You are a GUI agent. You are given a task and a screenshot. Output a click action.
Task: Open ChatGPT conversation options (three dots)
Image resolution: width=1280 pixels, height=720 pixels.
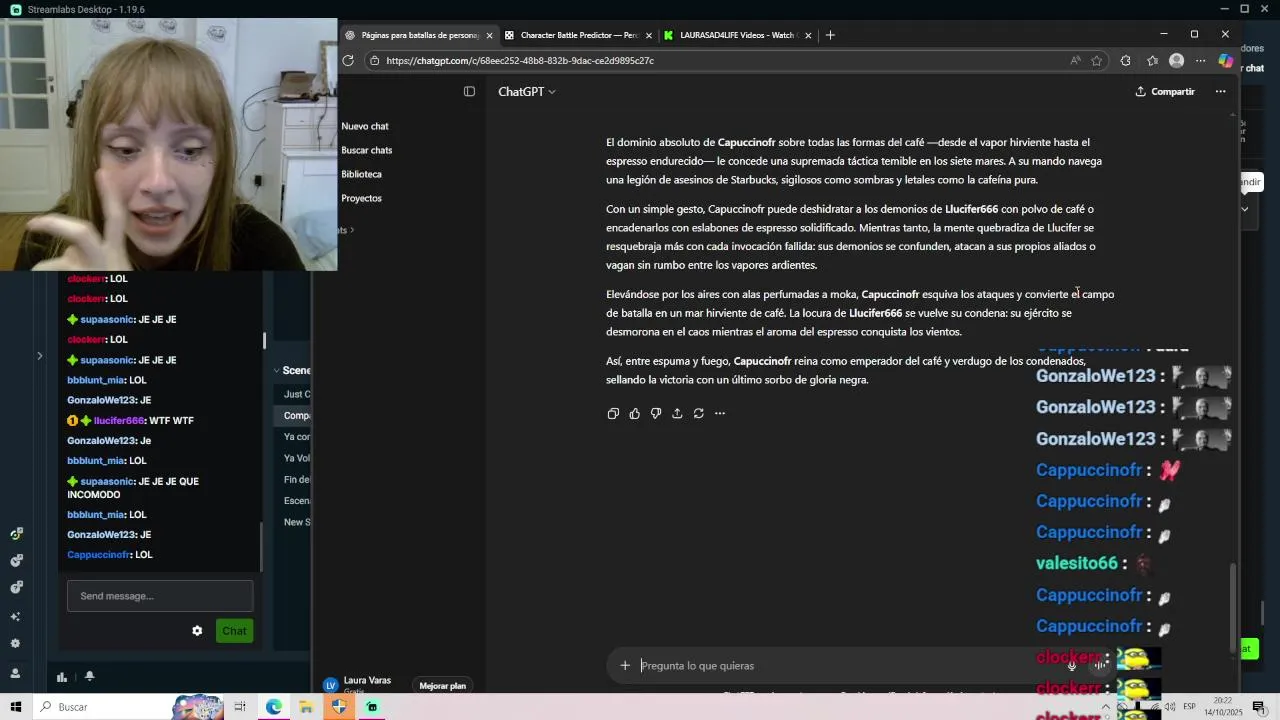tap(1220, 91)
